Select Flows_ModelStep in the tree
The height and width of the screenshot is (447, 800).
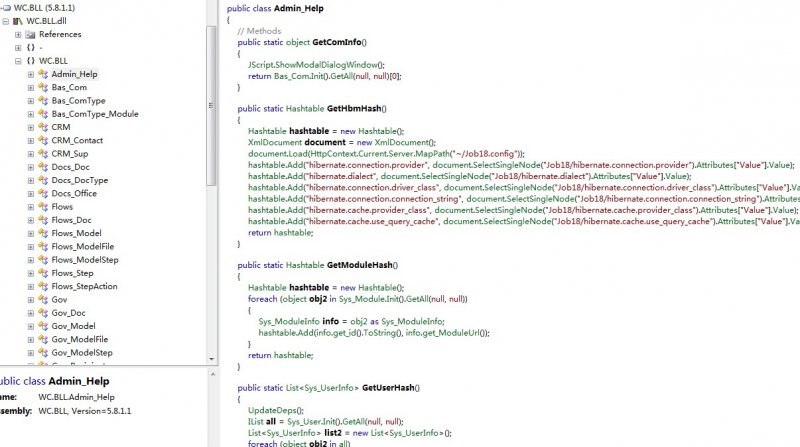85,260
